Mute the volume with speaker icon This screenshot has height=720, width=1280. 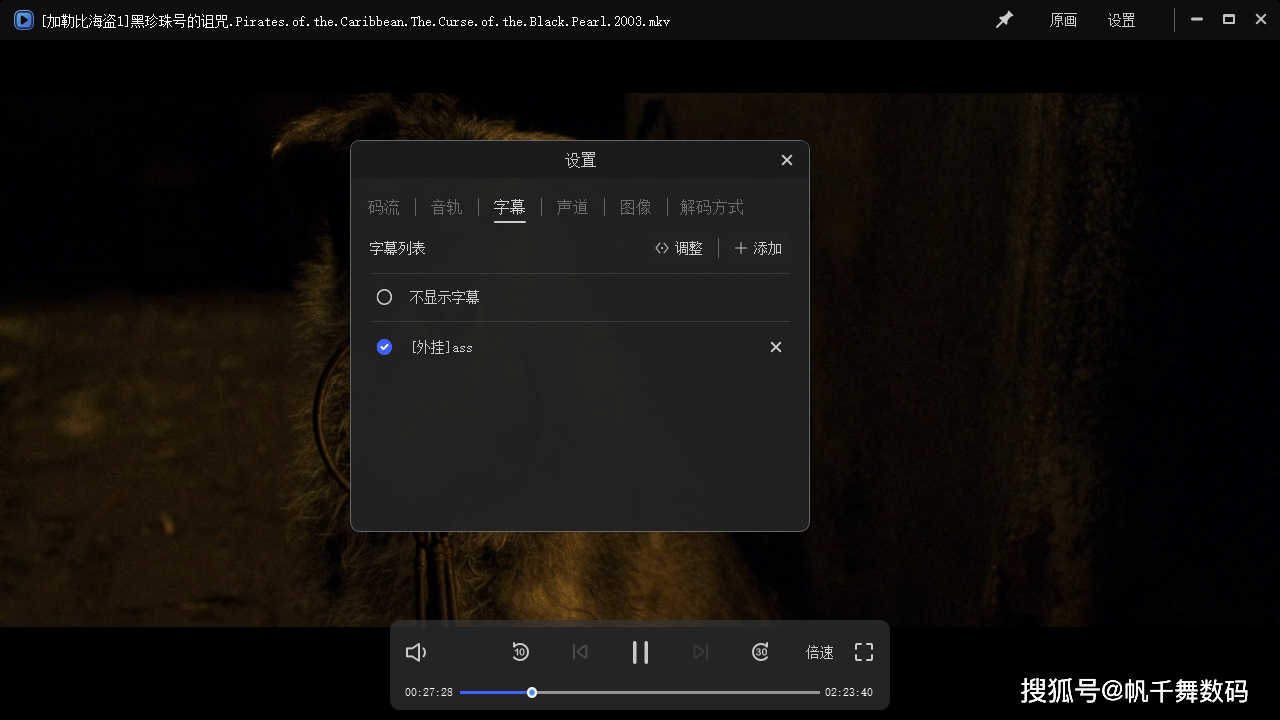pos(416,652)
